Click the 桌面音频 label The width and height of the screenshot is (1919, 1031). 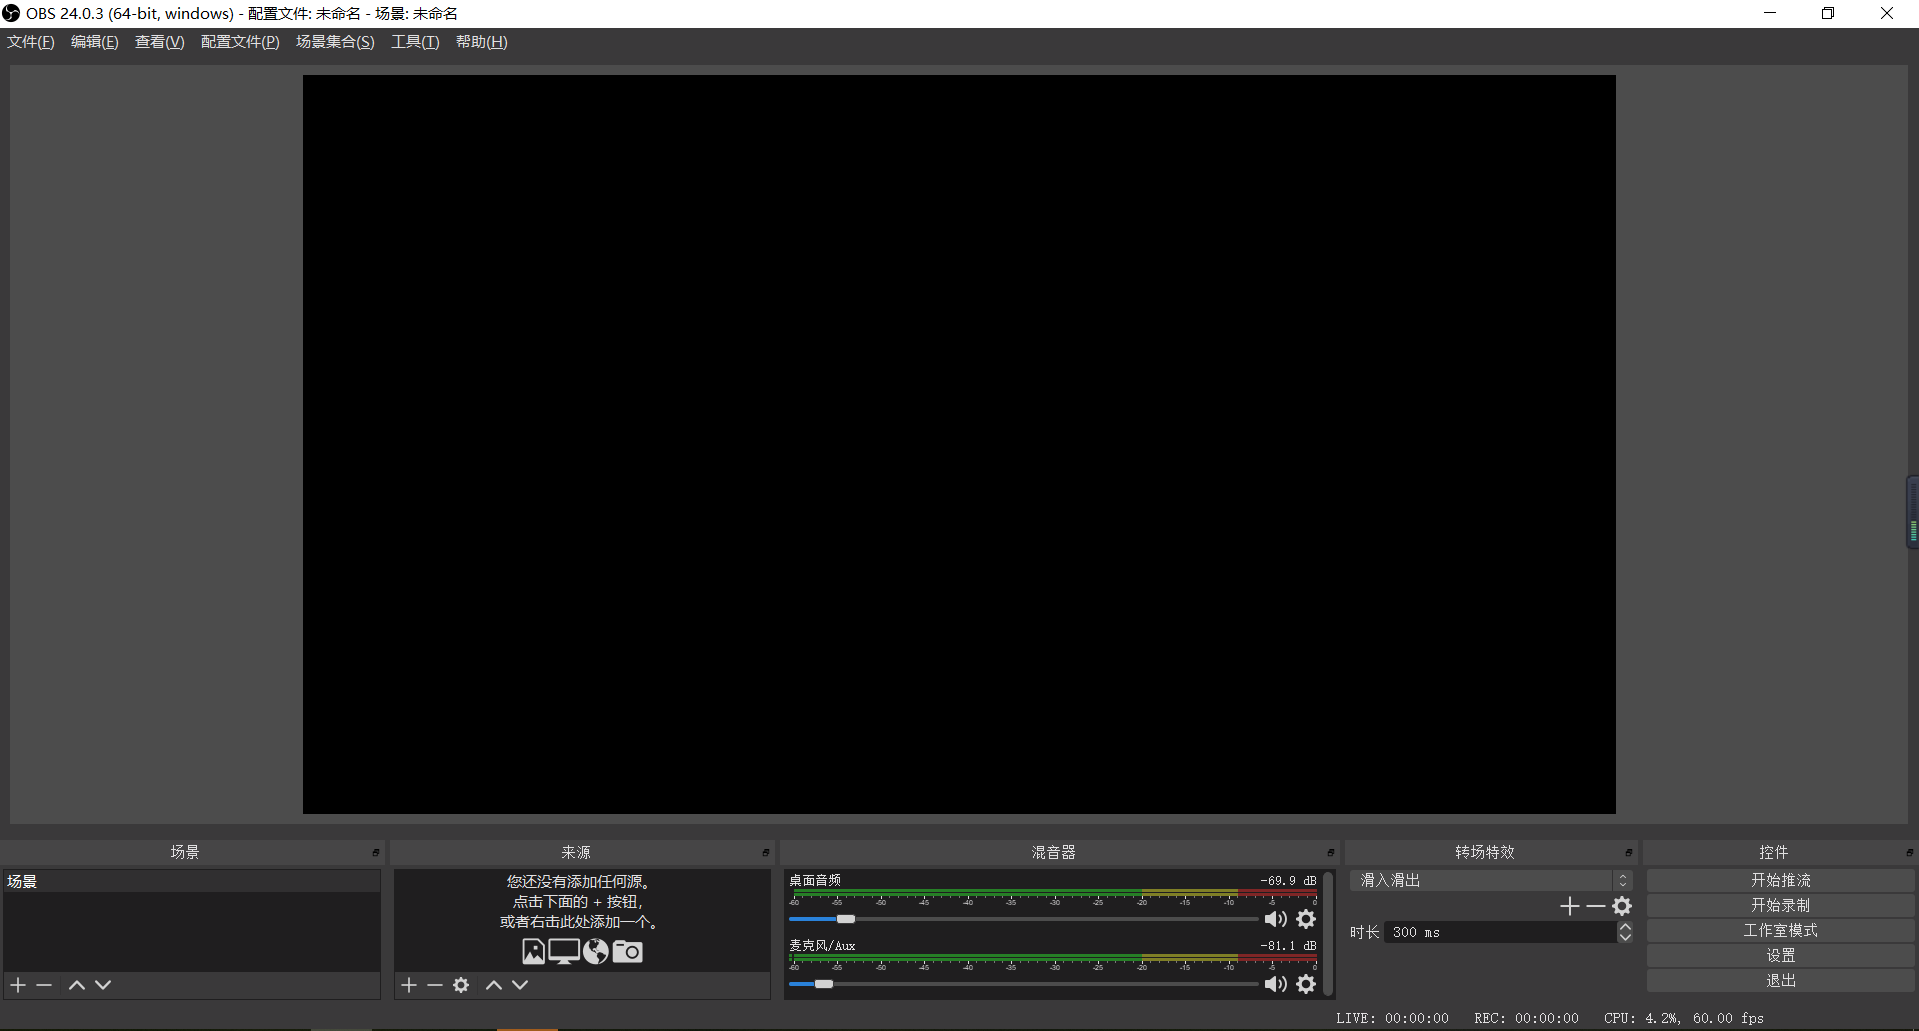pyautogui.click(x=815, y=881)
